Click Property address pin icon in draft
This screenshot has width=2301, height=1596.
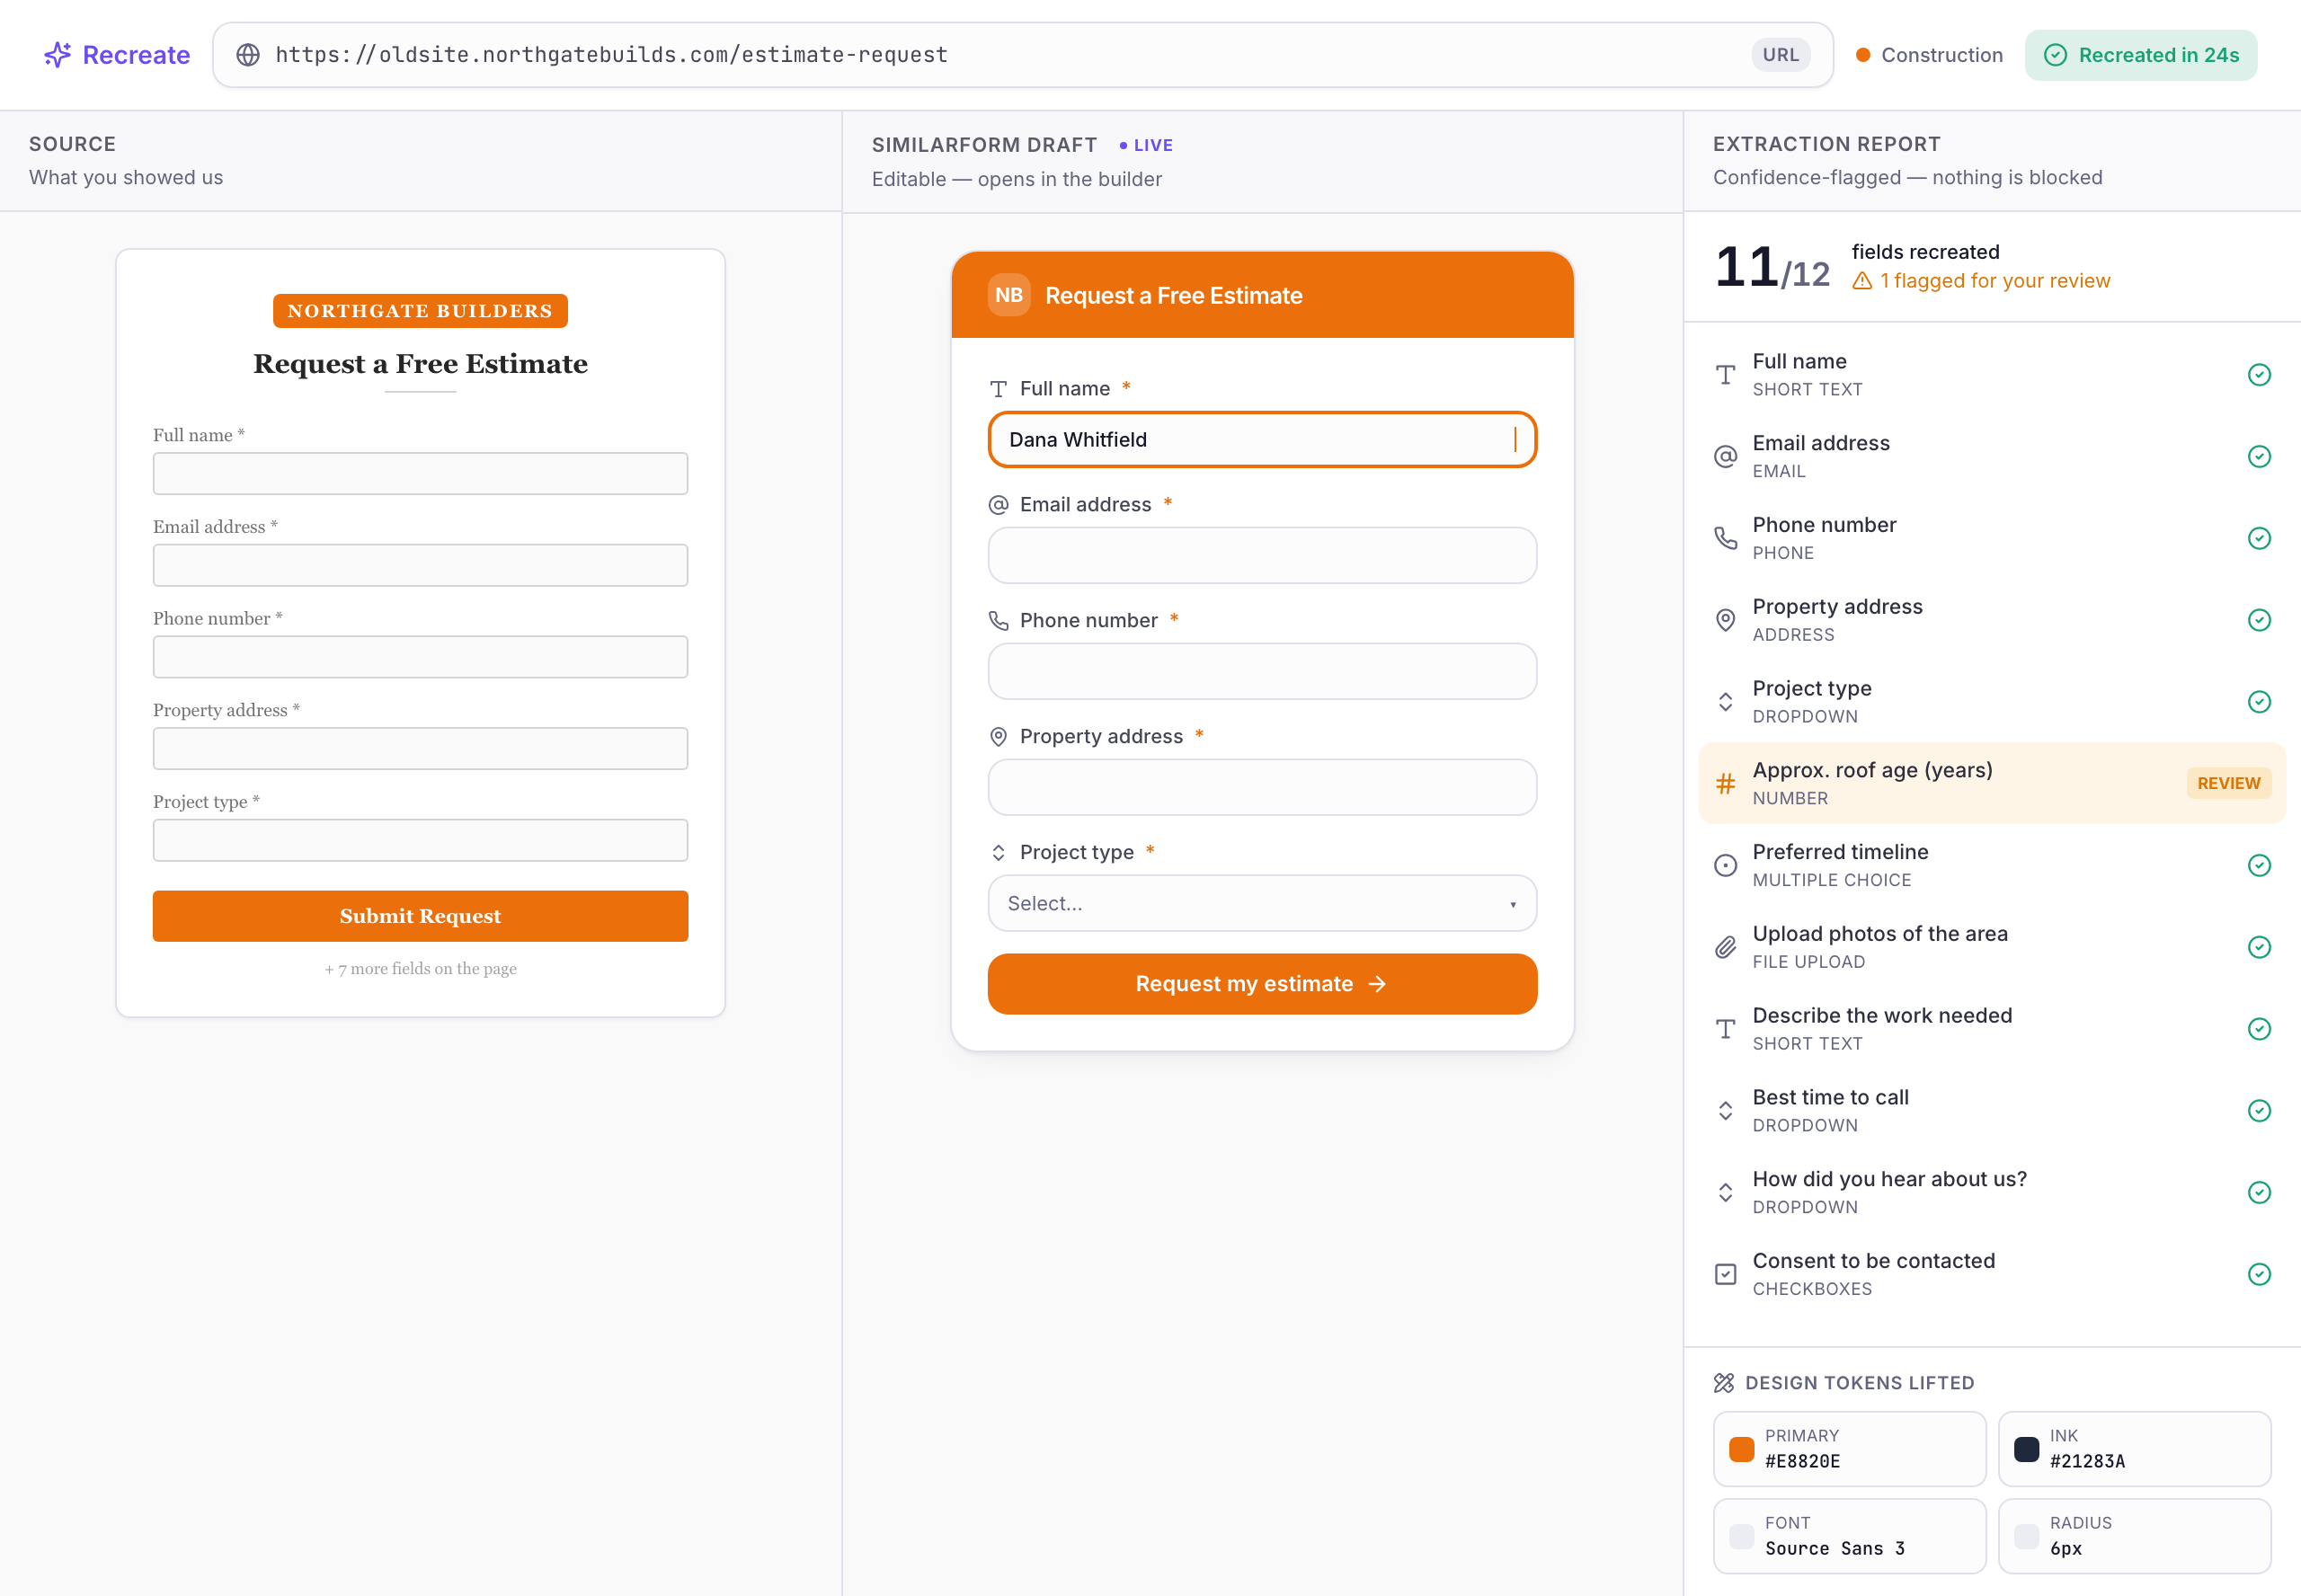[998, 737]
